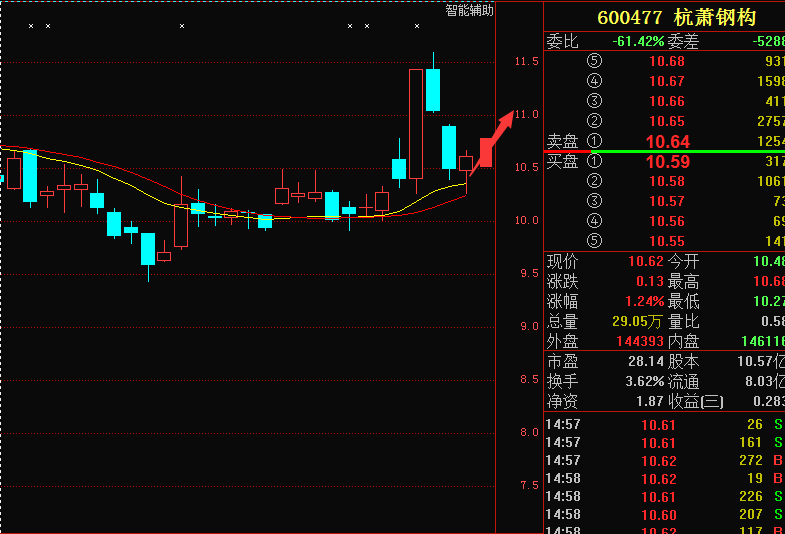Image resolution: width=785 pixels, height=534 pixels.
Task: Select the 14:57 trade with volume 26
Action: [x=664, y=425]
